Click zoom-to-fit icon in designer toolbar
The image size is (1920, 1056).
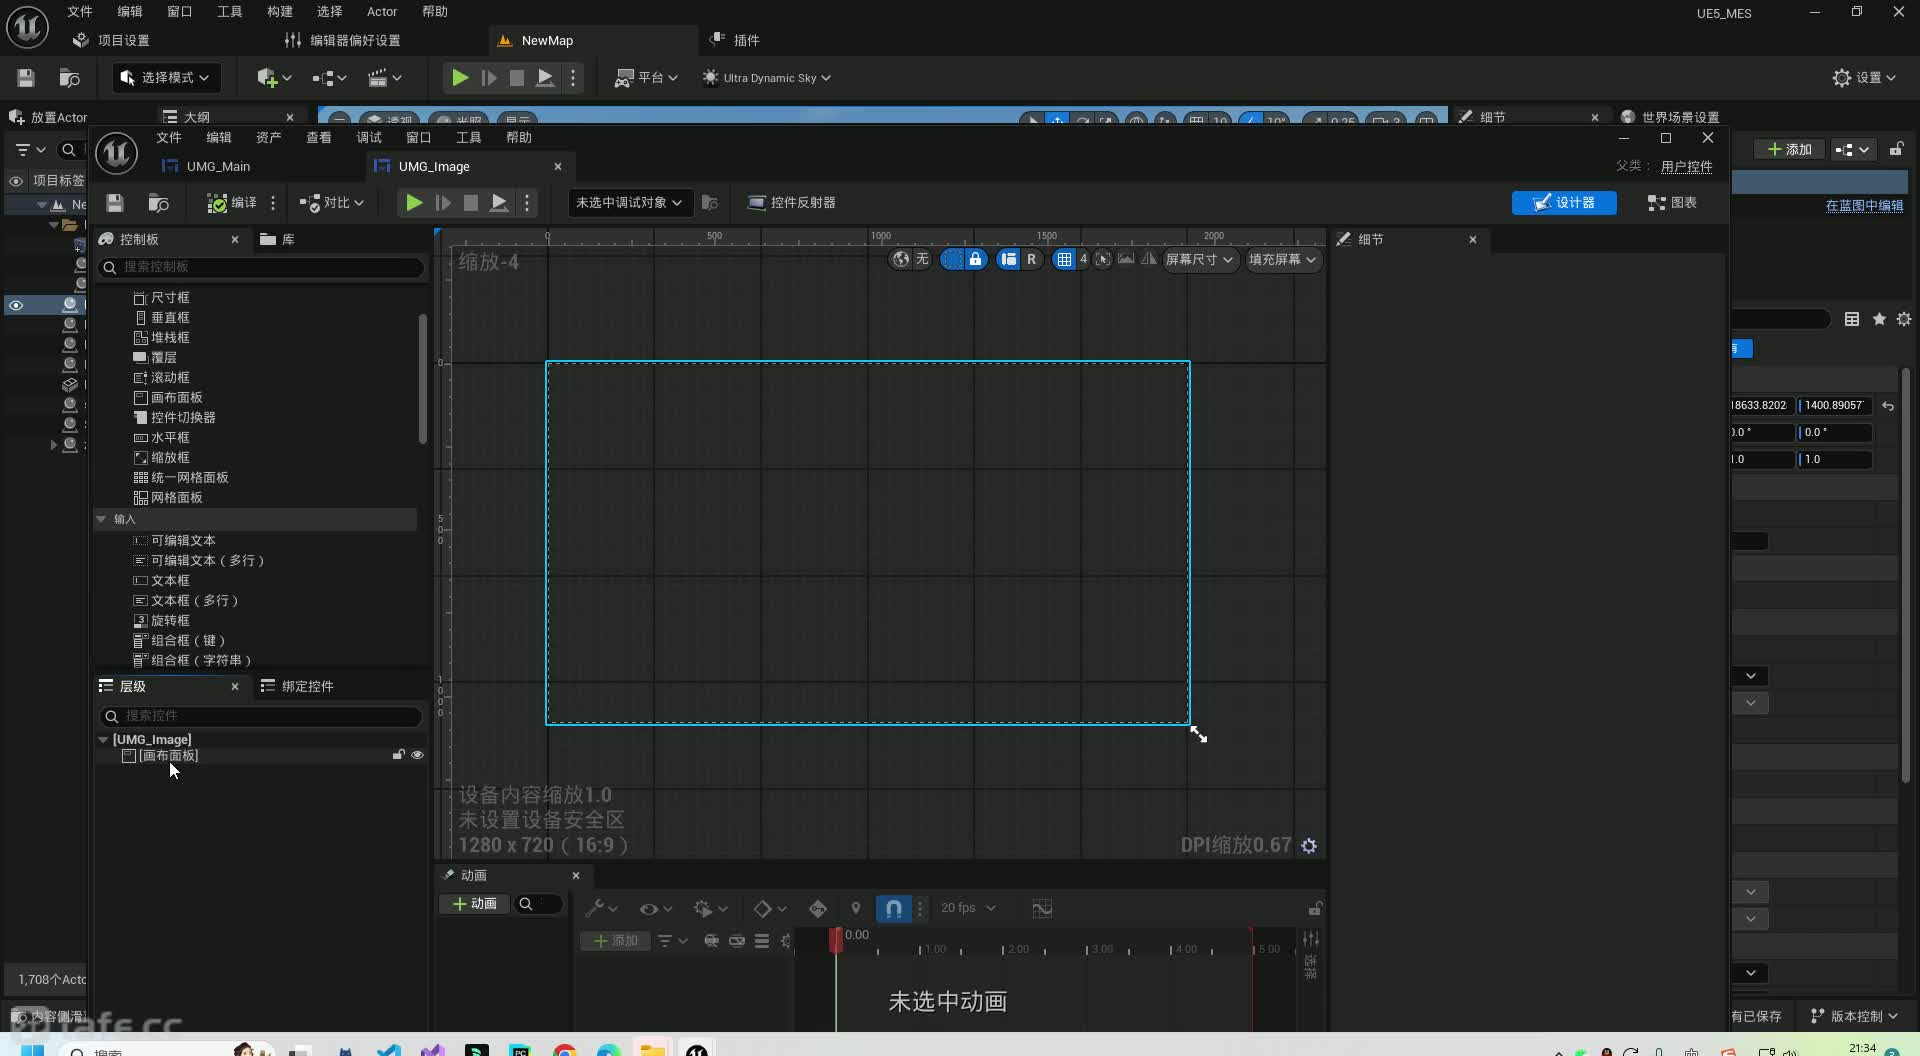tap(1103, 260)
